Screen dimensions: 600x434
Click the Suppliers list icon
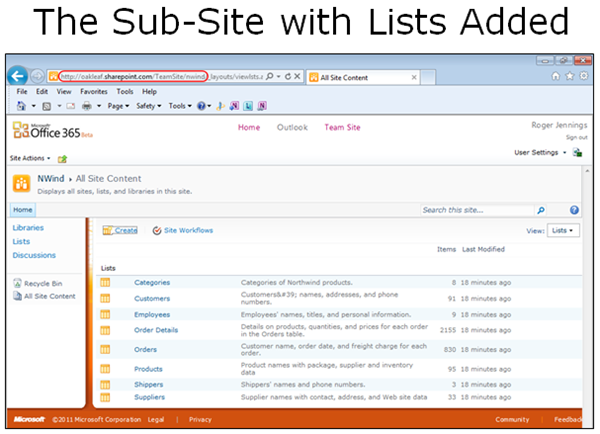(x=105, y=398)
